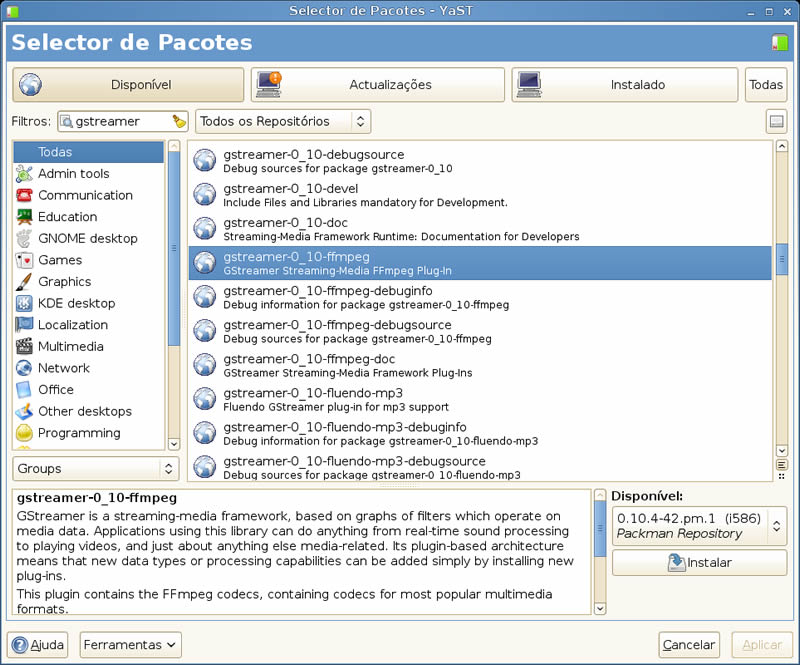The width and height of the screenshot is (800, 665).
Task: Open the Groups dropdown
Action: pos(95,468)
